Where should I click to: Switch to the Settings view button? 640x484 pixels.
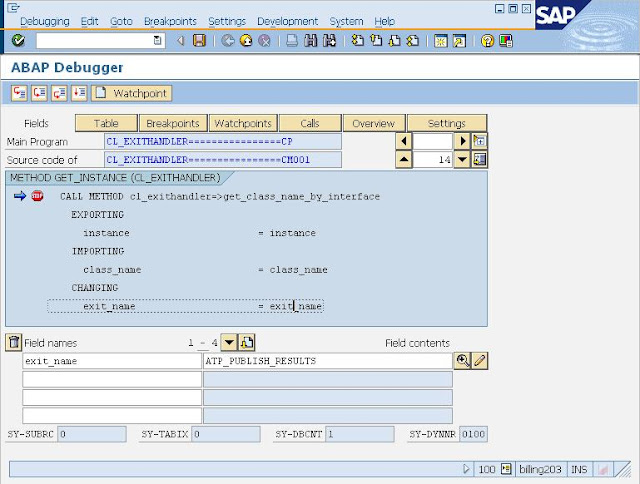pos(447,123)
